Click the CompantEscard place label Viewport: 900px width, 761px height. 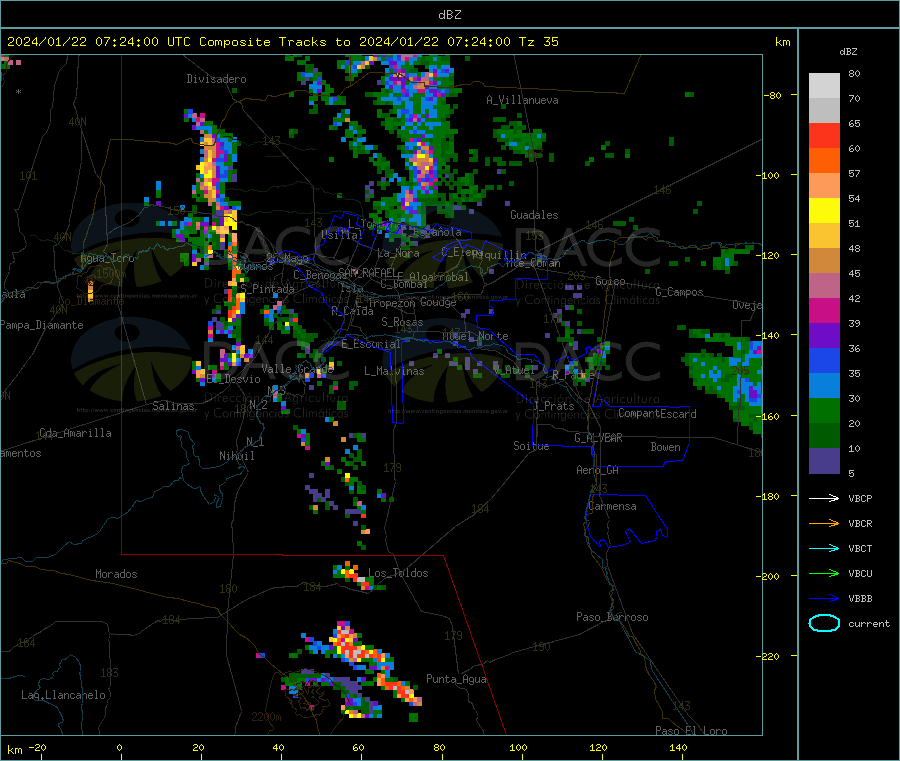pyautogui.click(x=657, y=414)
